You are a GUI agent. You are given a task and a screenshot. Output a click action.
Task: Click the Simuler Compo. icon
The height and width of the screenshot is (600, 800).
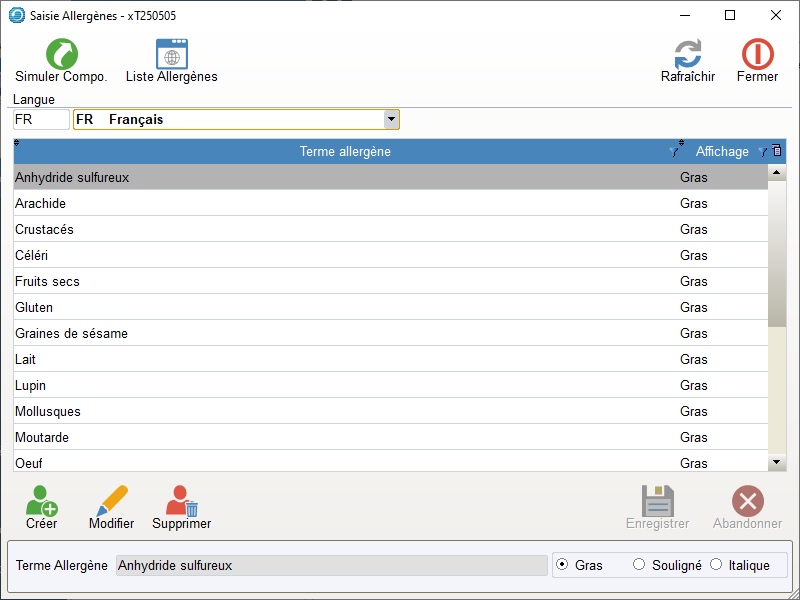click(61, 55)
